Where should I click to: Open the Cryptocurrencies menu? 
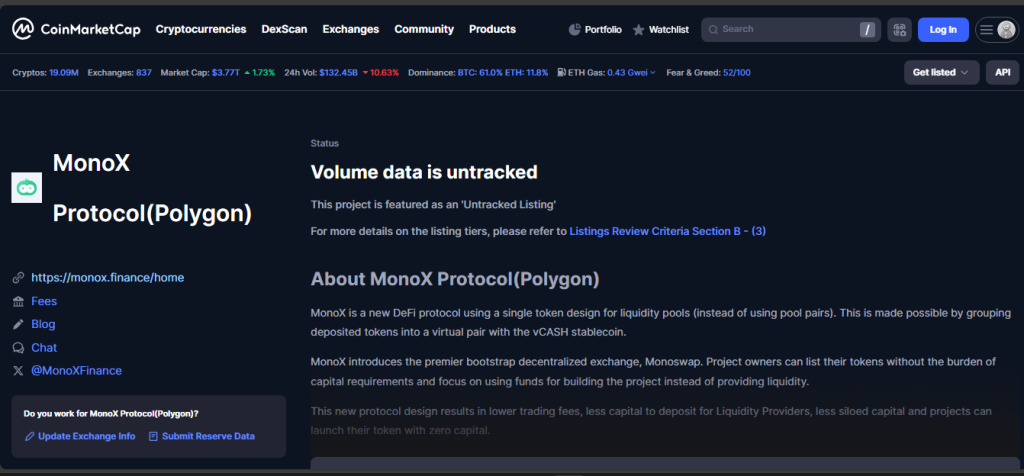point(200,30)
